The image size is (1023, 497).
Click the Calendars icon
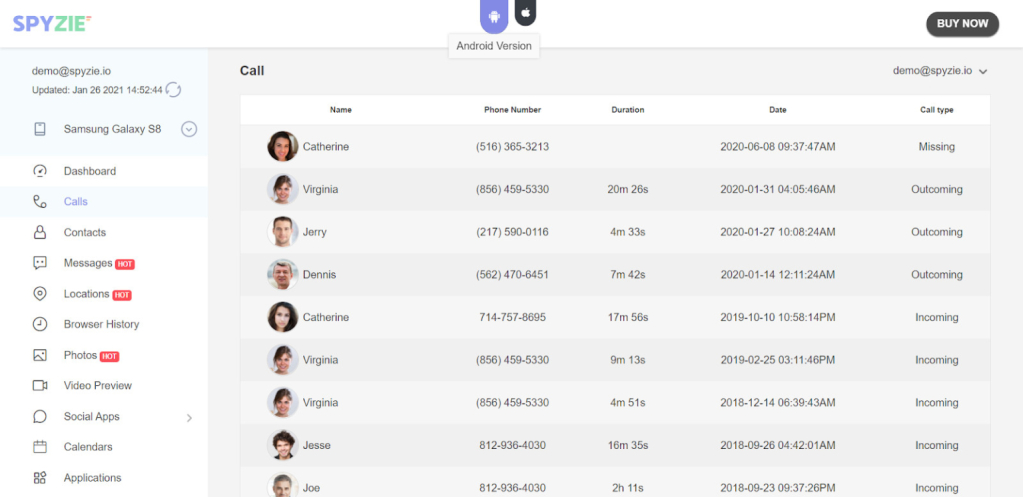coord(40,447)
